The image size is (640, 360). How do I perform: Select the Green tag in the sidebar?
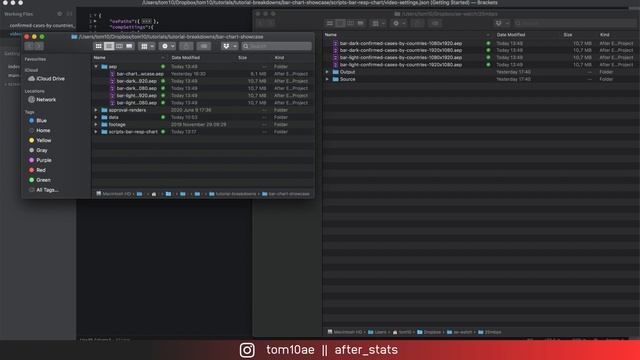coord(39,180)
